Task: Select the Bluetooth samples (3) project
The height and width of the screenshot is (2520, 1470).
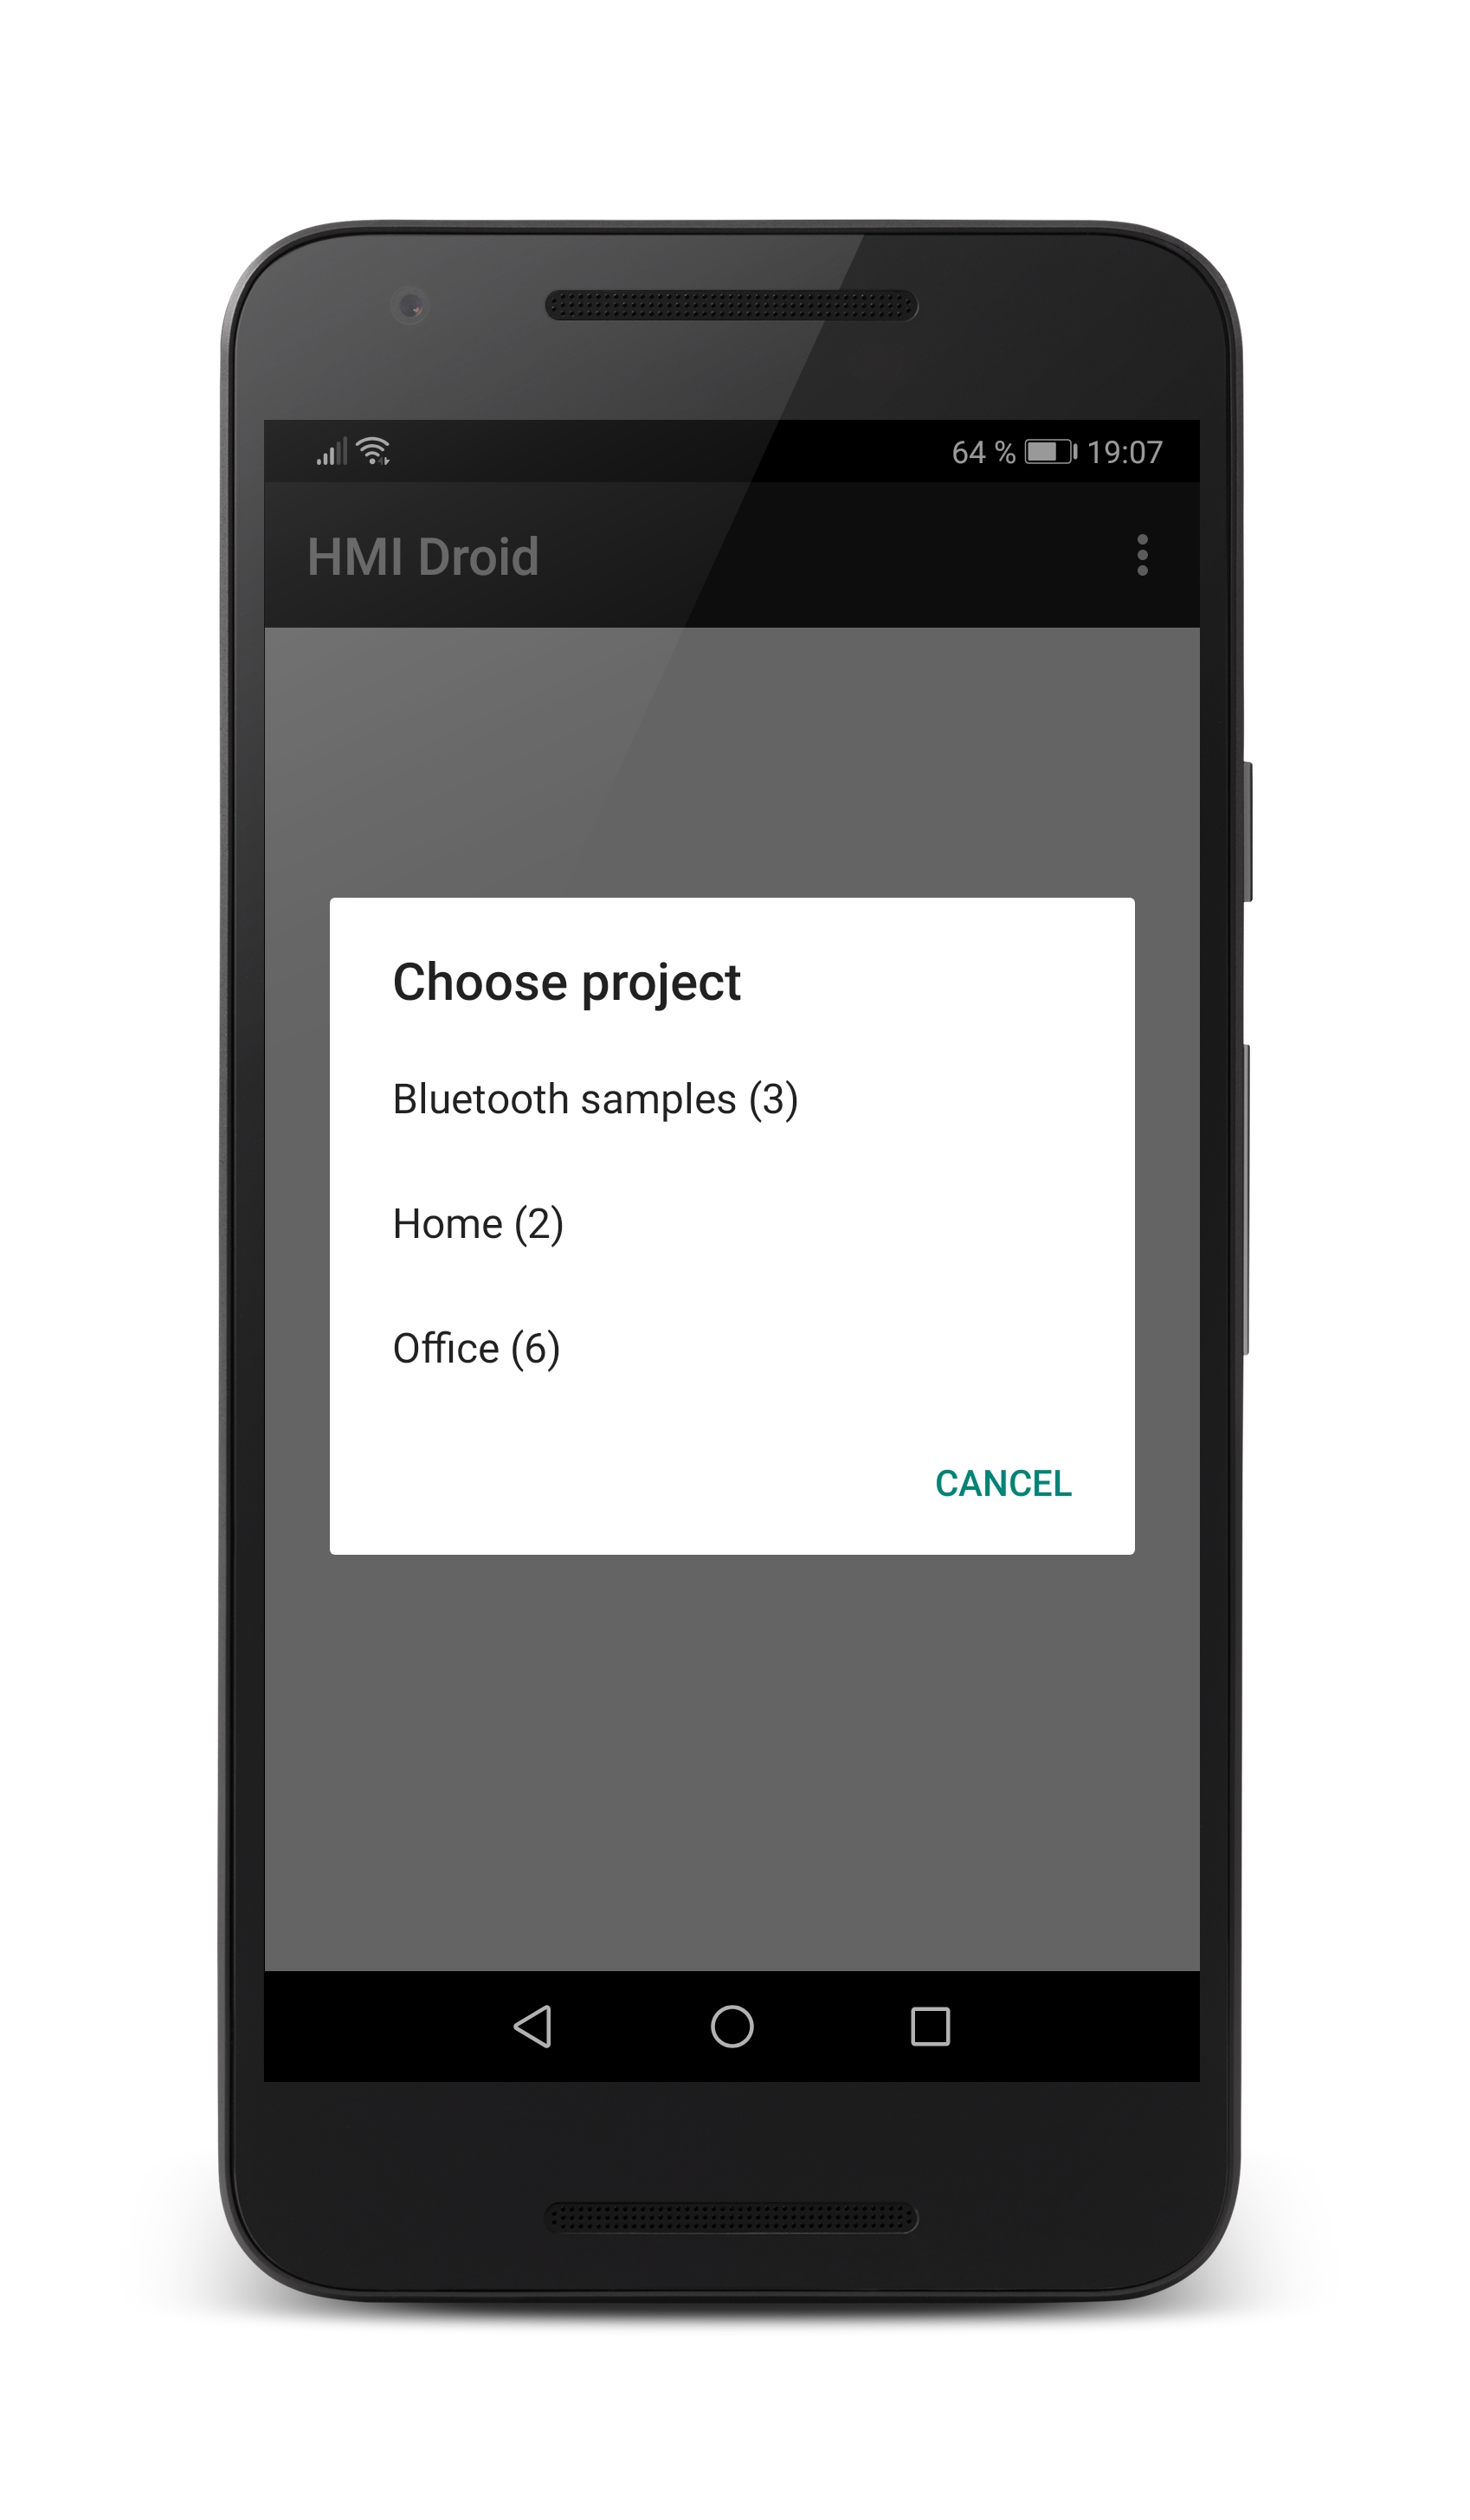Action: [x=732, y=1100]
